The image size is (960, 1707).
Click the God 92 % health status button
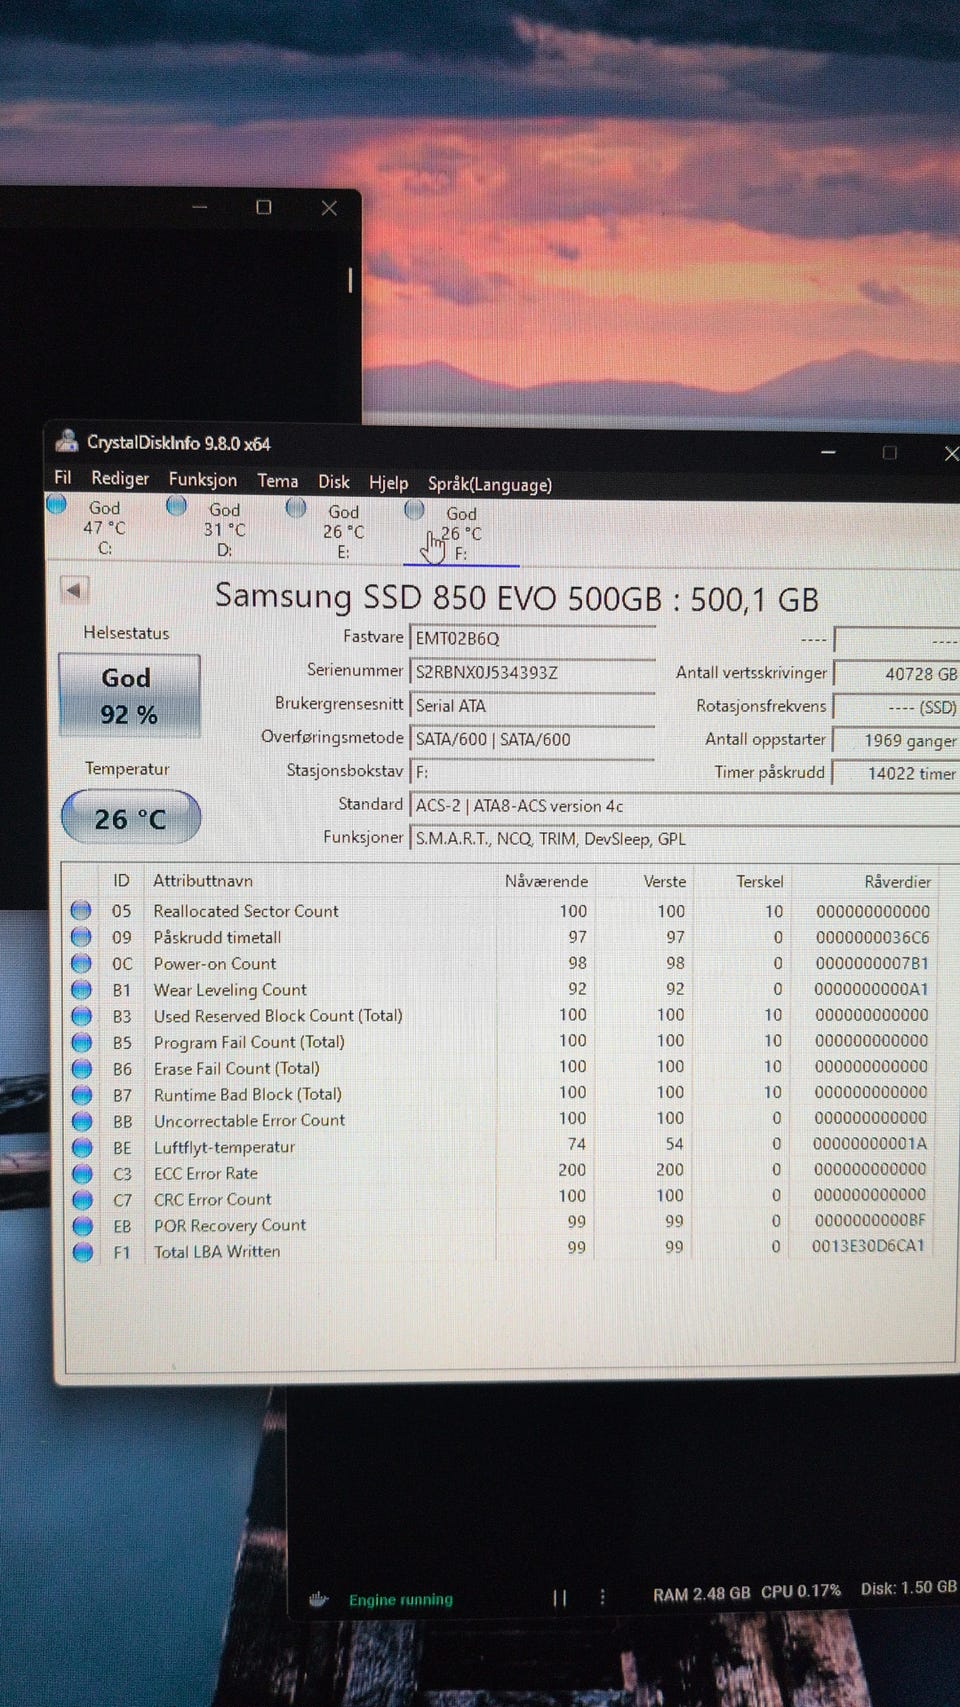pos(129,695)
